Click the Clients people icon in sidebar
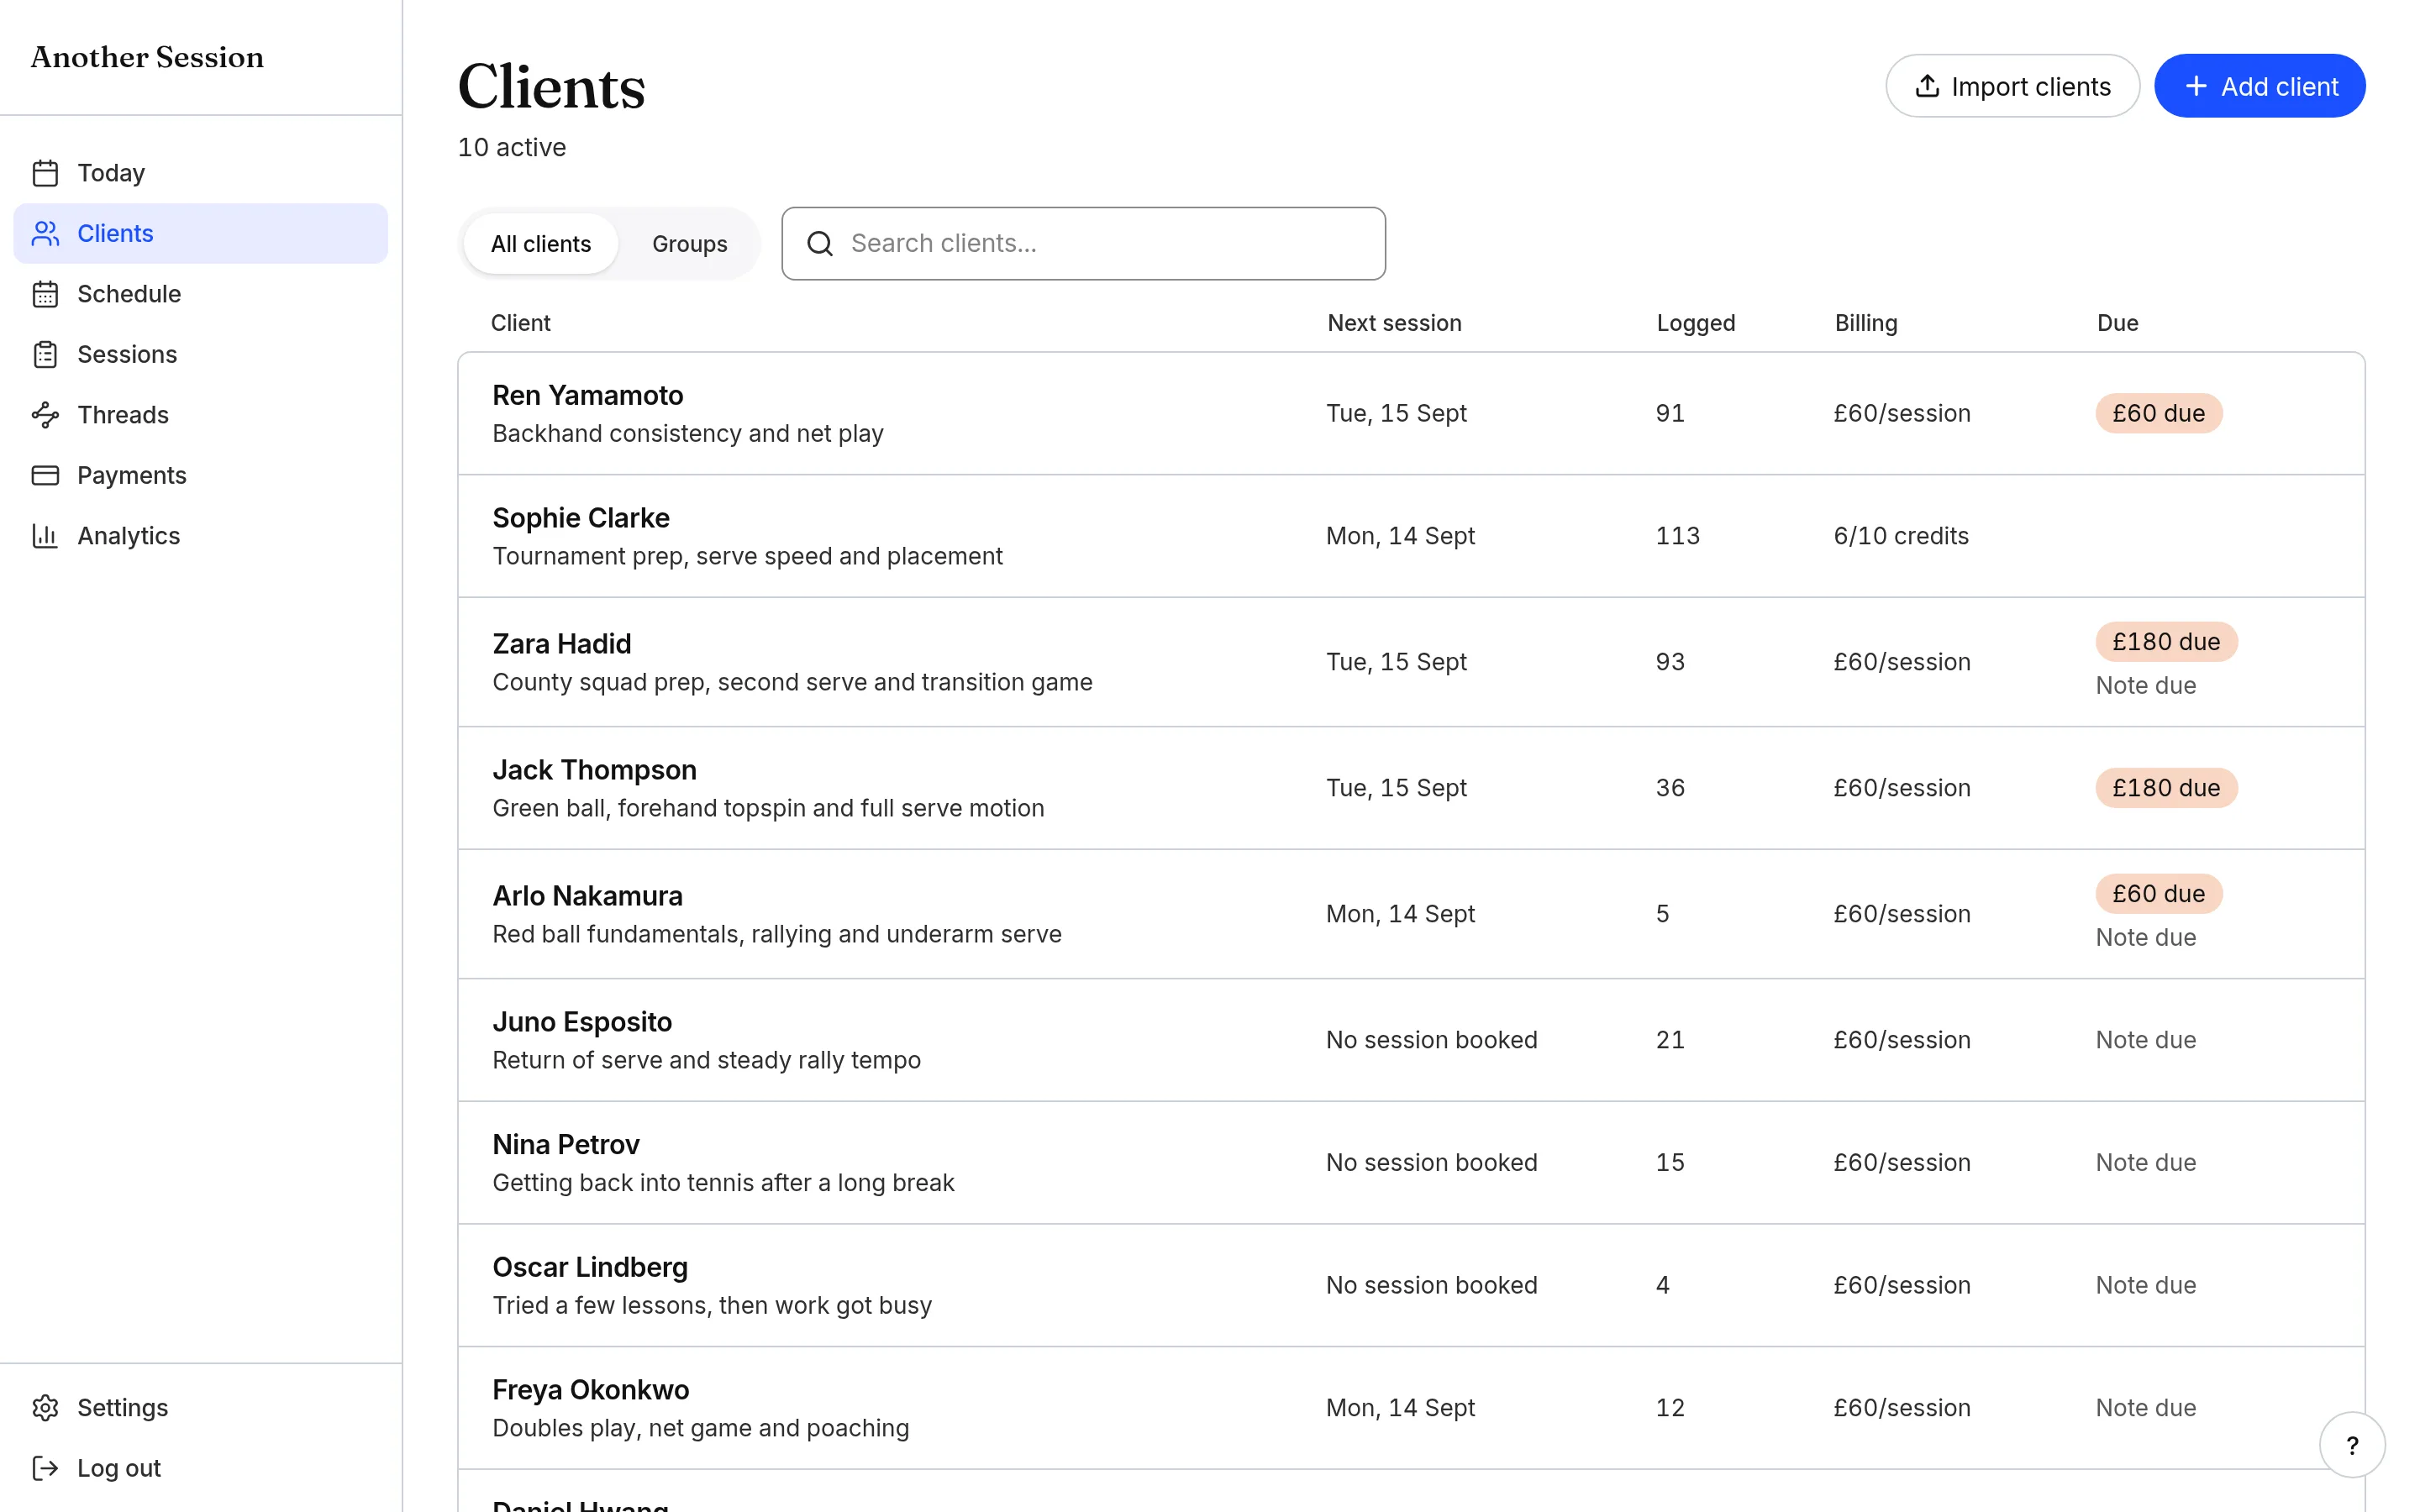This screenshot has height=1512, width=2420. click(45, 233)
